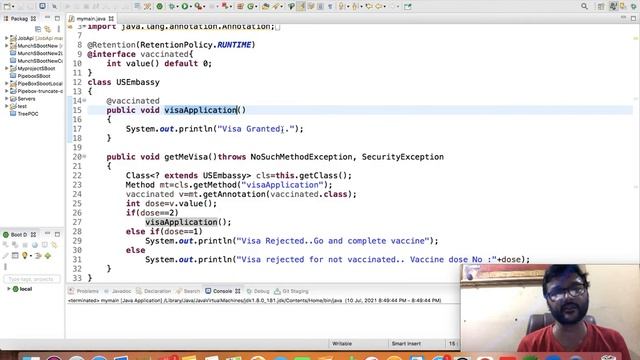The image size is (640, 360).
Task: Open the Run button dropdown arrow
Action: click(x=191, y=7)
